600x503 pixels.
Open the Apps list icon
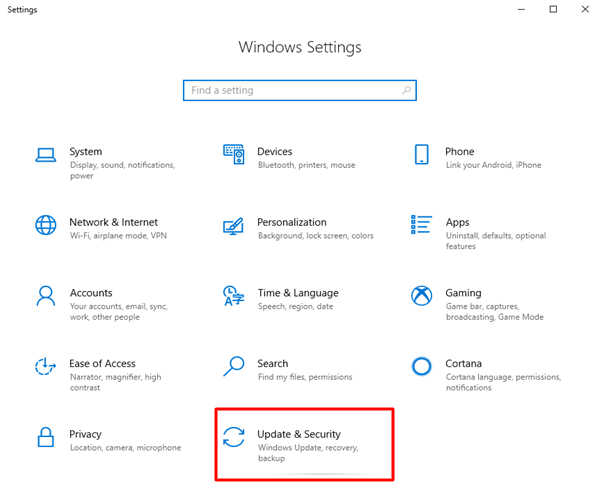[x=422, y=225]
